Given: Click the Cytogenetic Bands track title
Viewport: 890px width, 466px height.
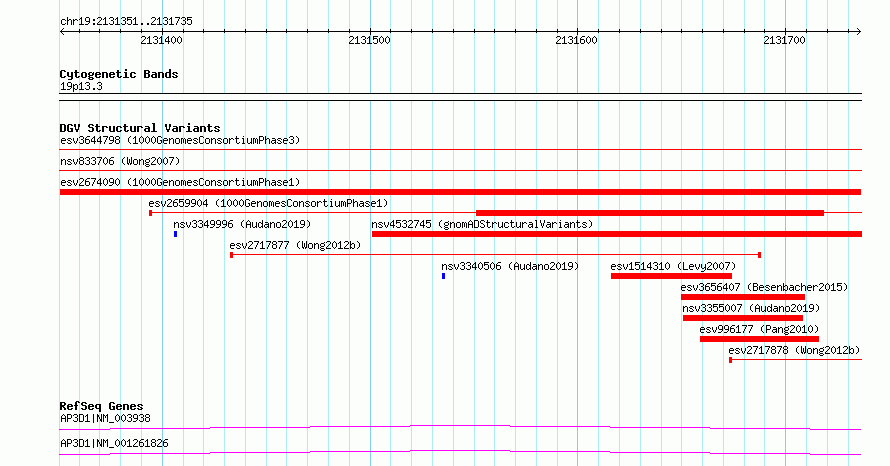Looking at the screenshot, I should coord(119,74).
